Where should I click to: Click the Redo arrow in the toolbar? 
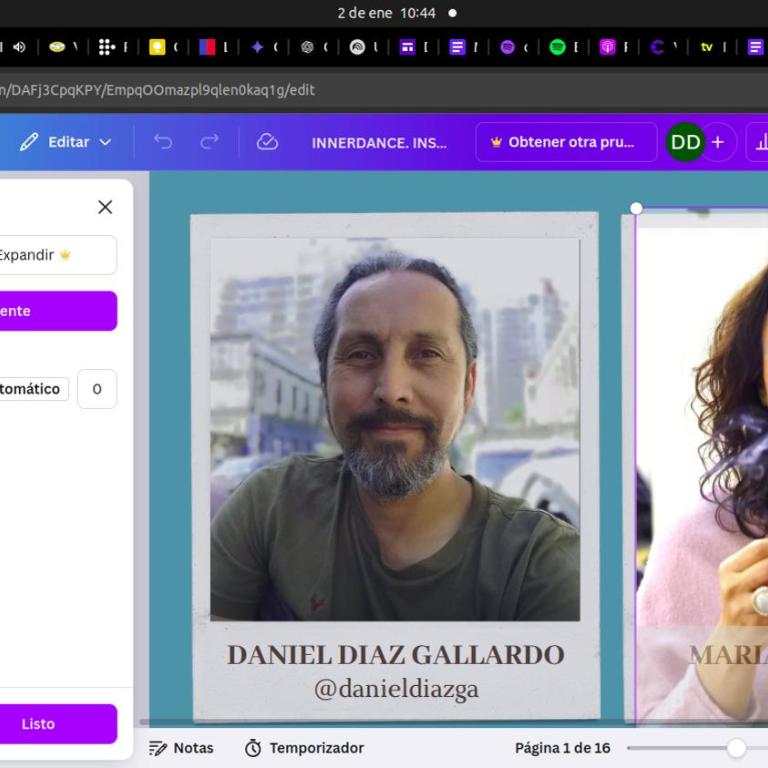tap(209, 142)
